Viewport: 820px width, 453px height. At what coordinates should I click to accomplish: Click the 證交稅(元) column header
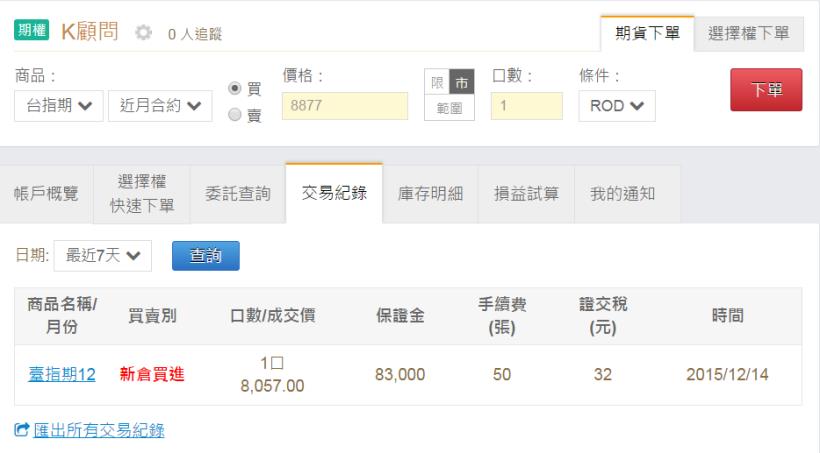(602, 316)
